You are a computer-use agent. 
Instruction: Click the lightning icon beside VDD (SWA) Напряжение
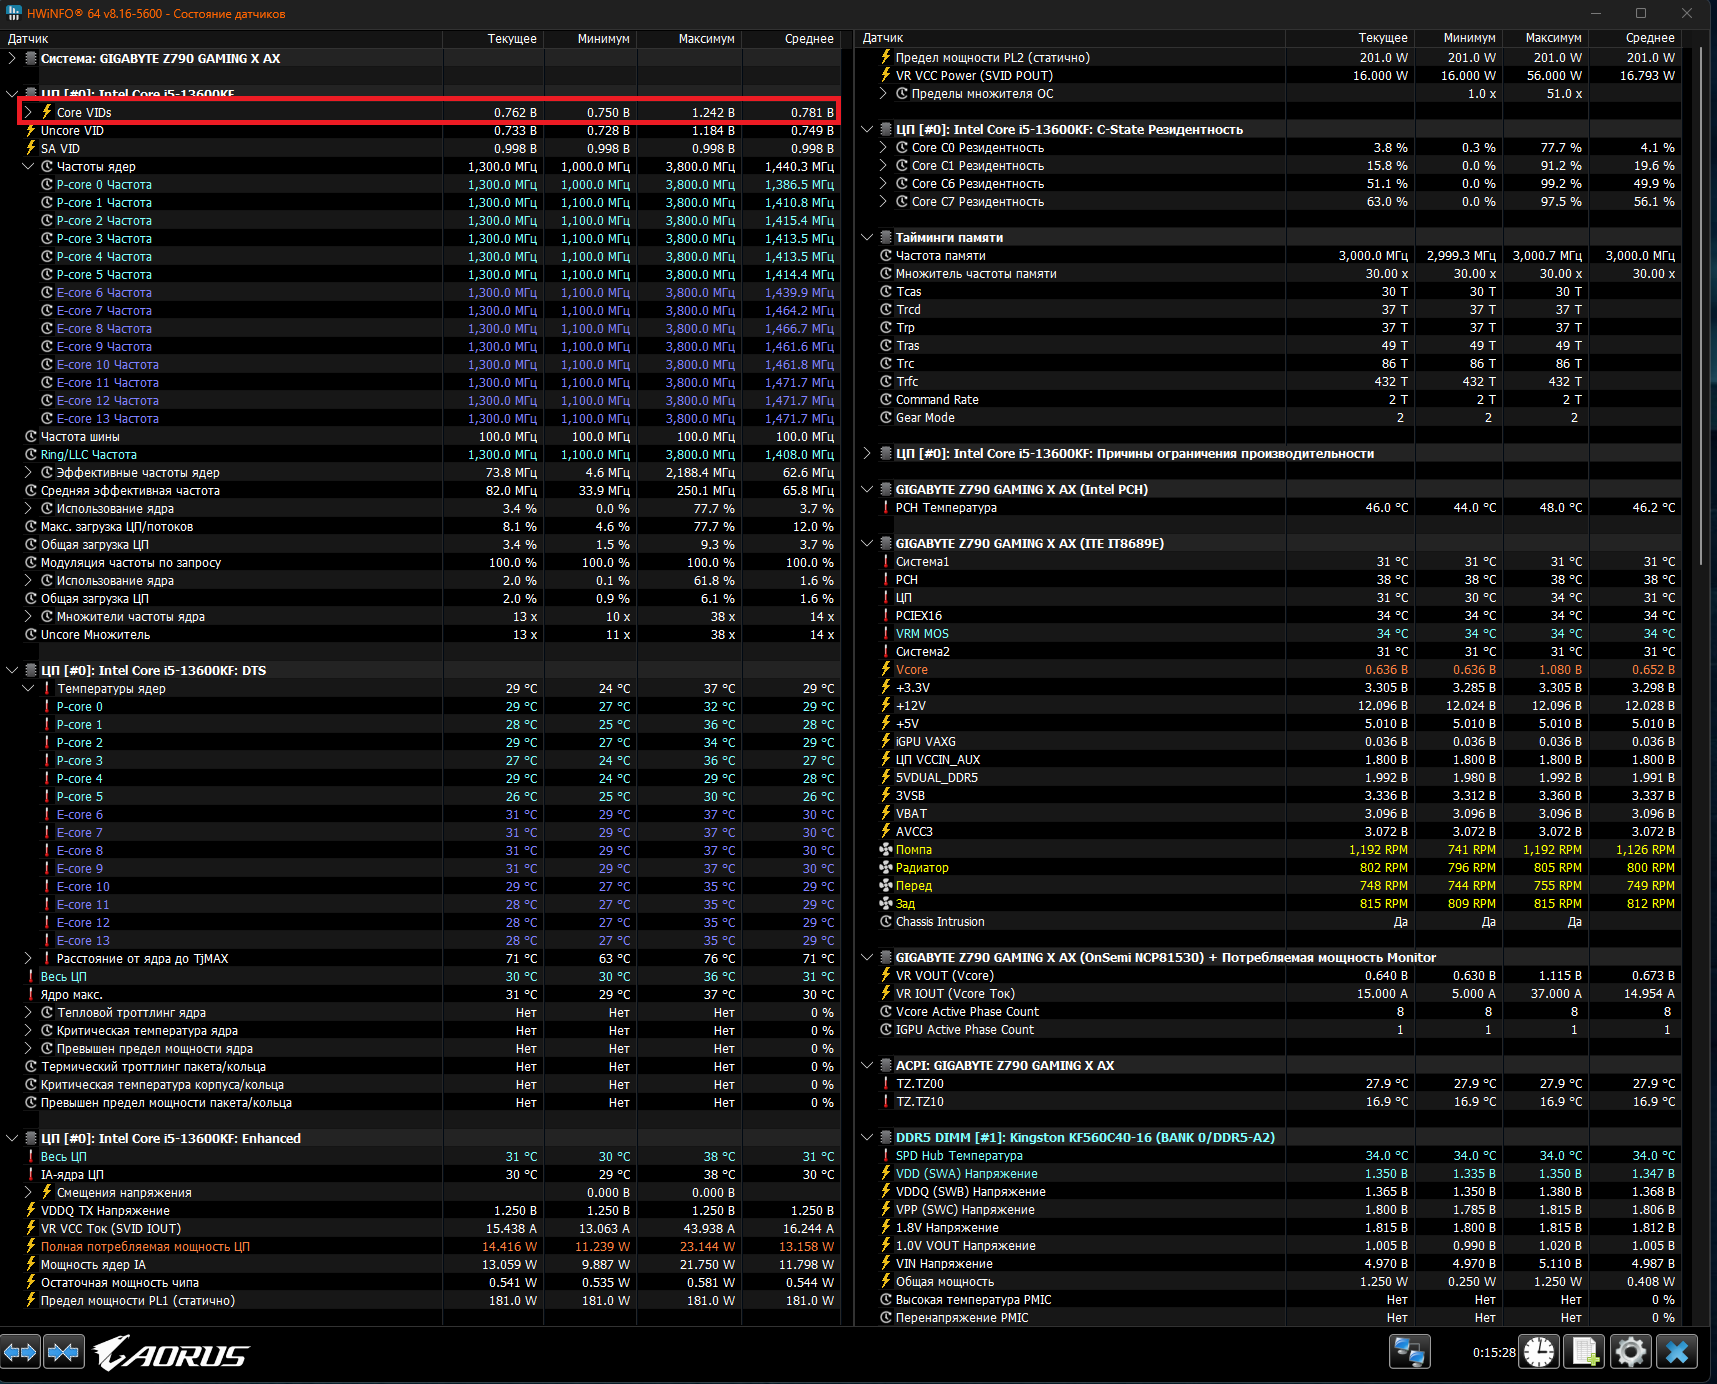coord(886,1173)
